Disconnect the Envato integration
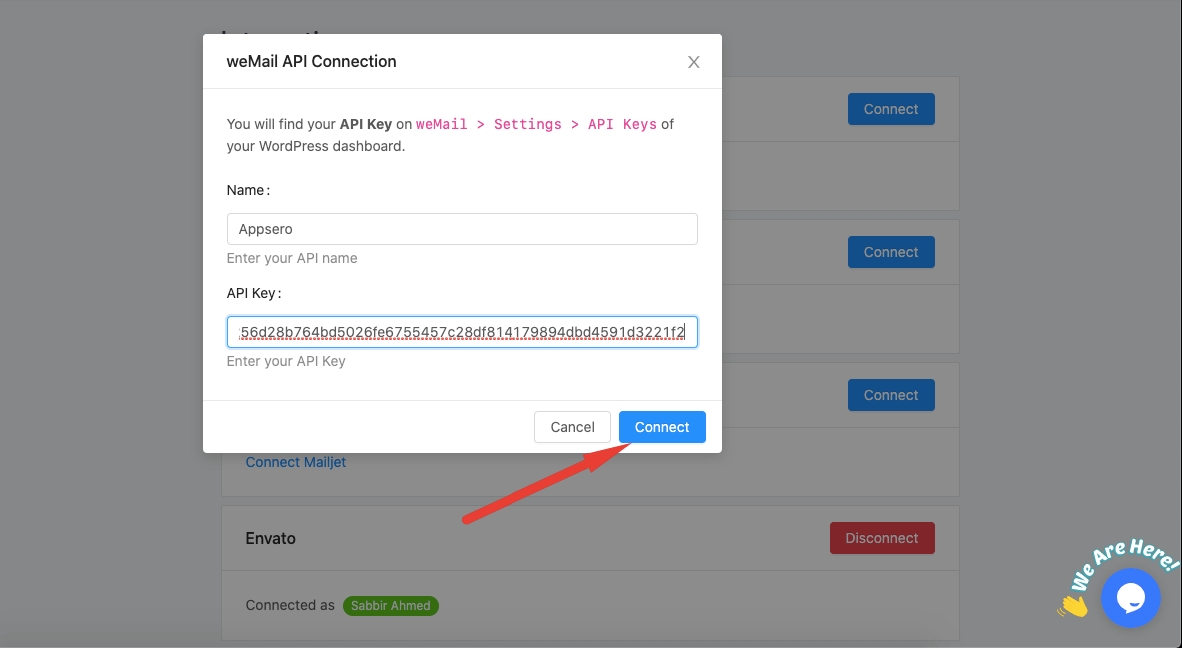This screenshot has width=1182, height=648. pyautogui.click(x=882, y=537)
